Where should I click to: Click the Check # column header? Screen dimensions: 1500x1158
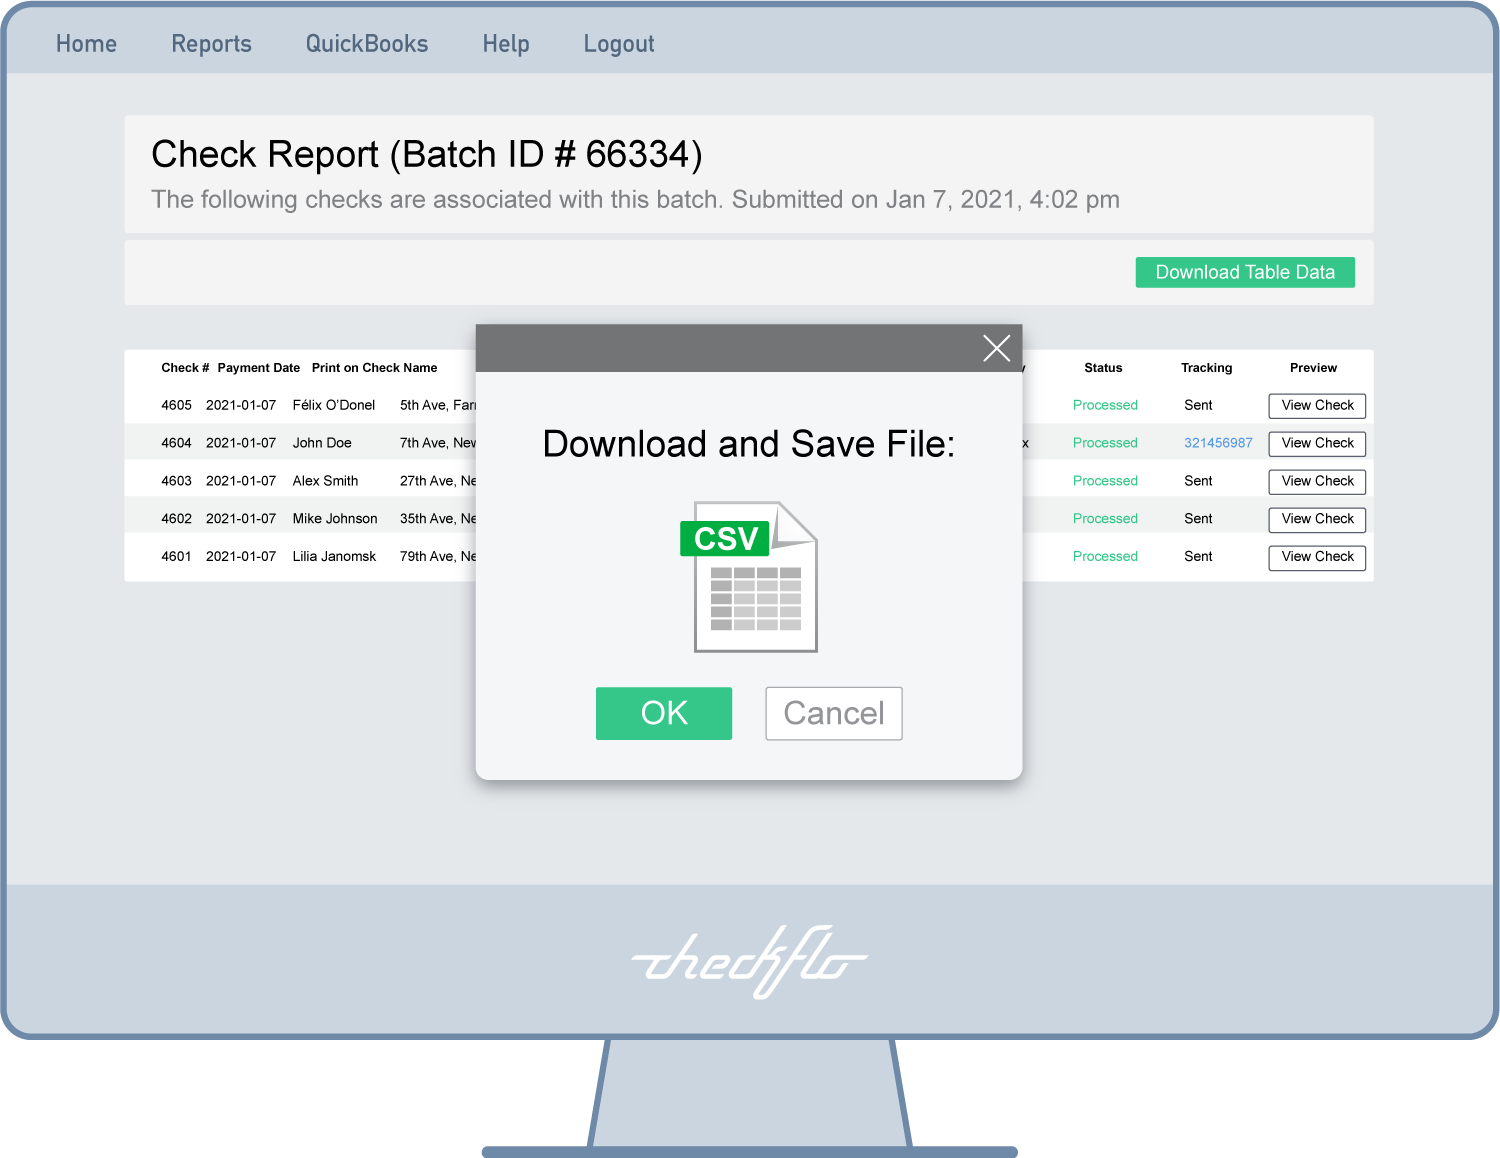[x=184, y=368]
